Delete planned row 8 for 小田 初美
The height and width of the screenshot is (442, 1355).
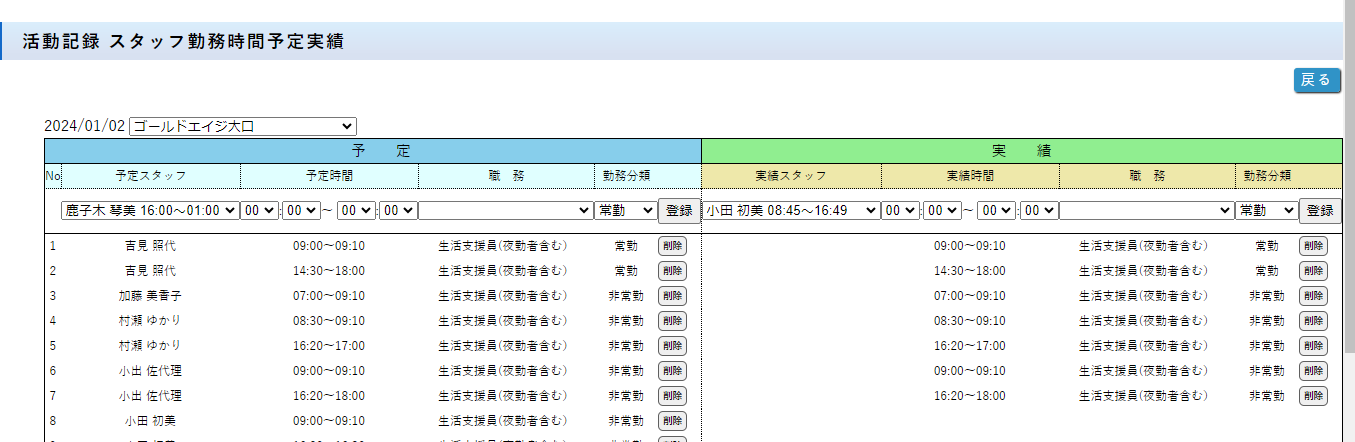tap(672, 421)
